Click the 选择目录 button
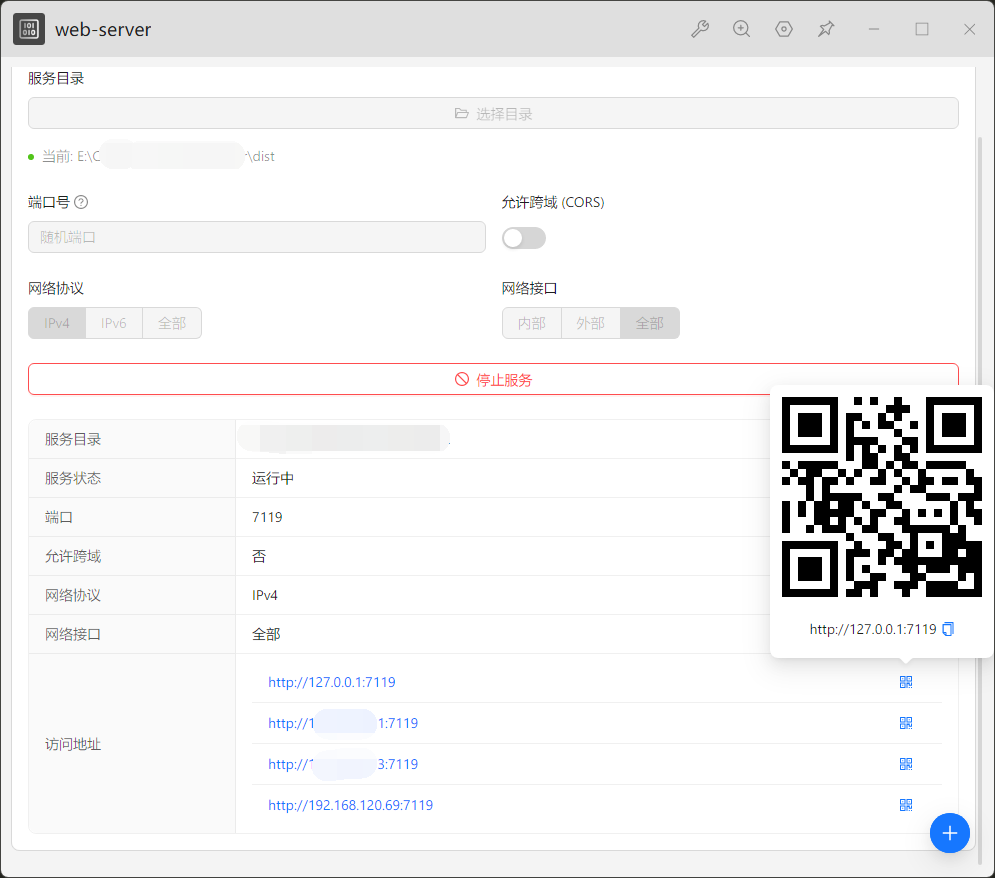This screenshot has height=878, width=995. tap(493, 114)
